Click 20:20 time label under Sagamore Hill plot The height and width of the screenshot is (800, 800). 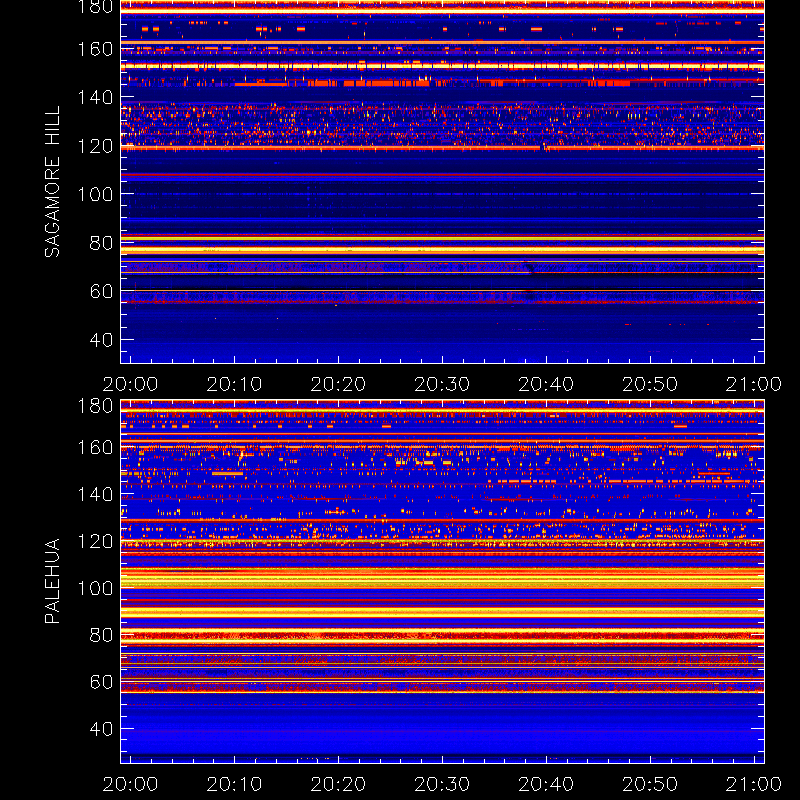click(338, 384)
